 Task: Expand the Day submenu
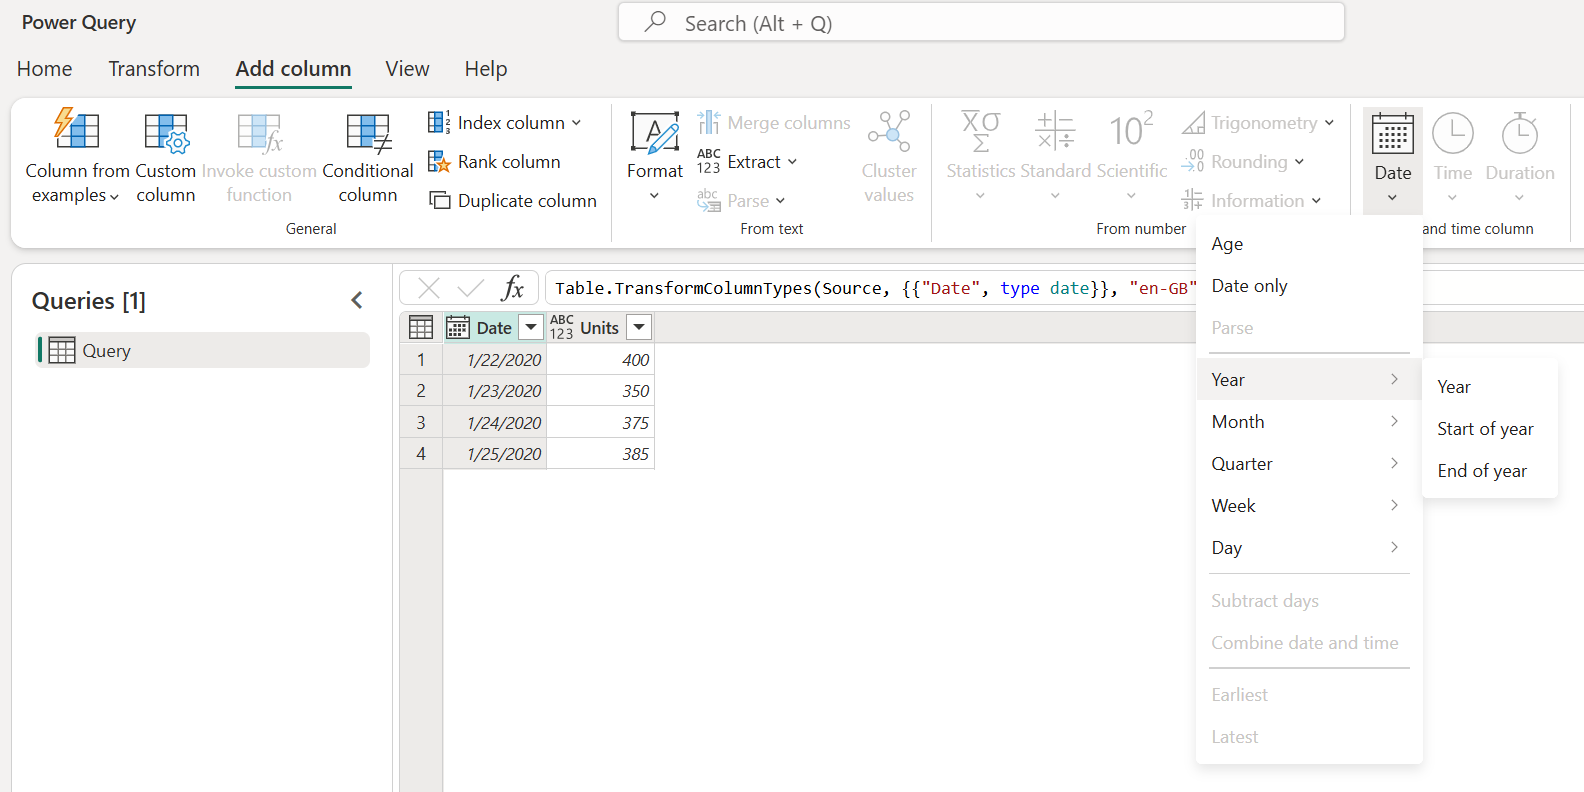[x=1309, y=548]
